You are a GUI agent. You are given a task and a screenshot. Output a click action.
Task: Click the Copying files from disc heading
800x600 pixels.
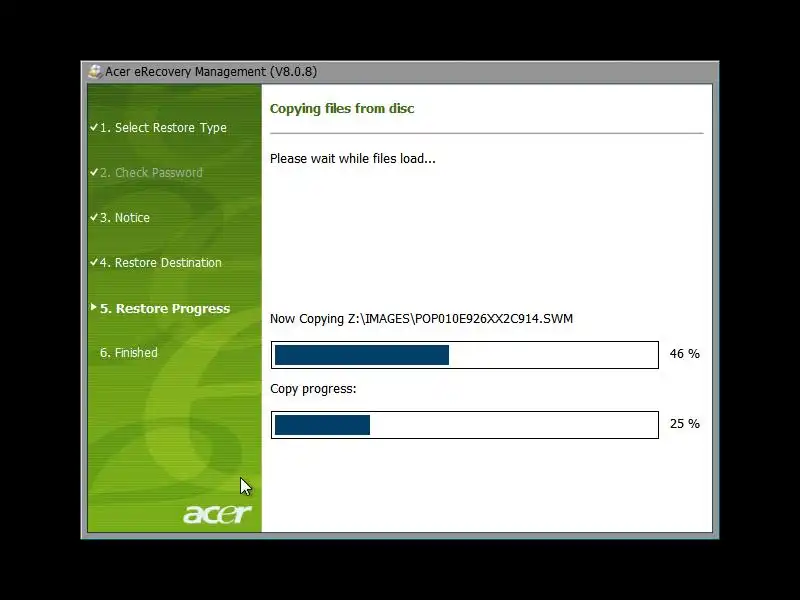click(x=342, y=109)
